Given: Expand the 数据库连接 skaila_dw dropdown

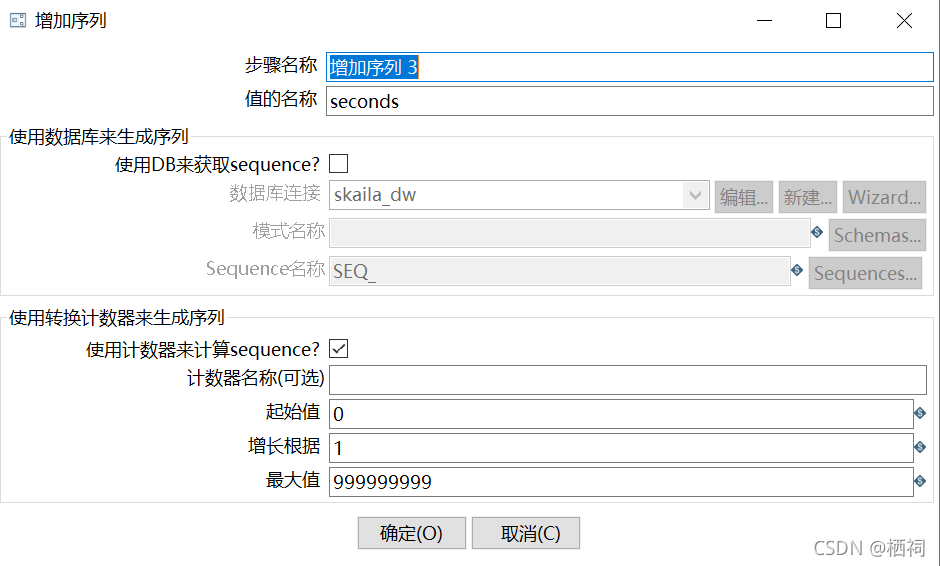Looking at the screenshot, I should [x=696, y=196].
